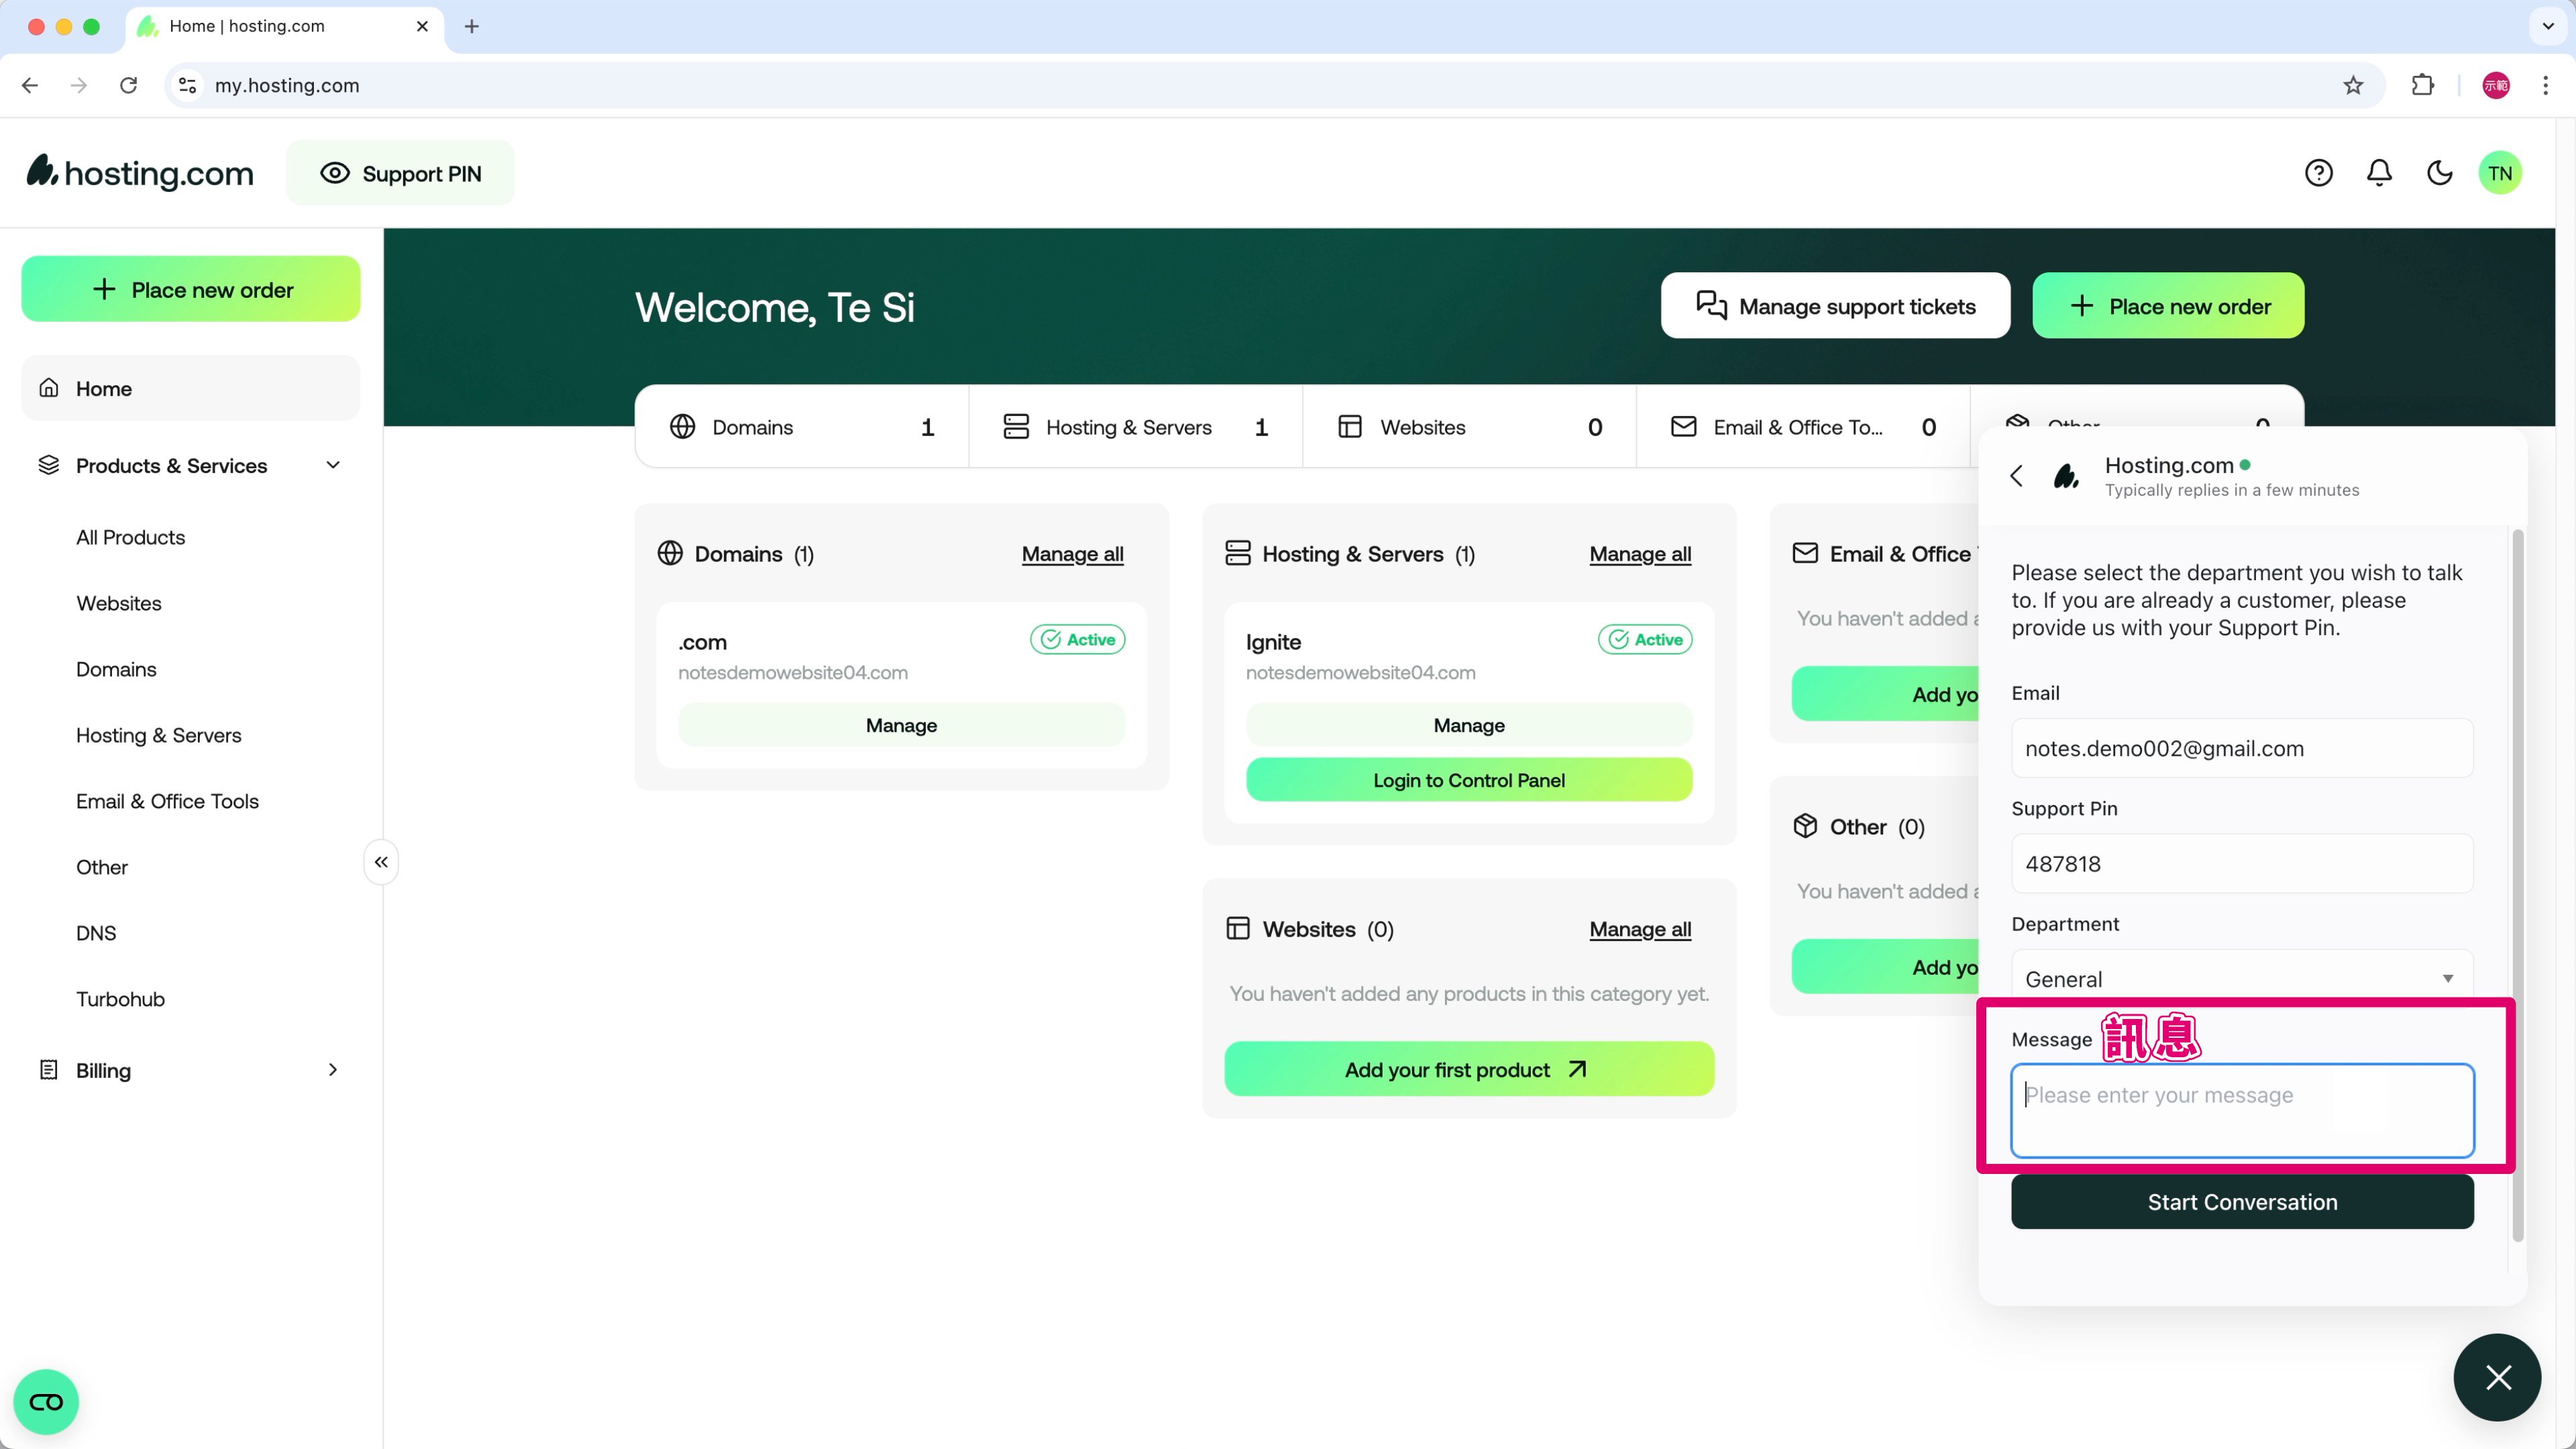Click Manage all link for Domains
2576x1449 pixels.
coord(1072,554)
